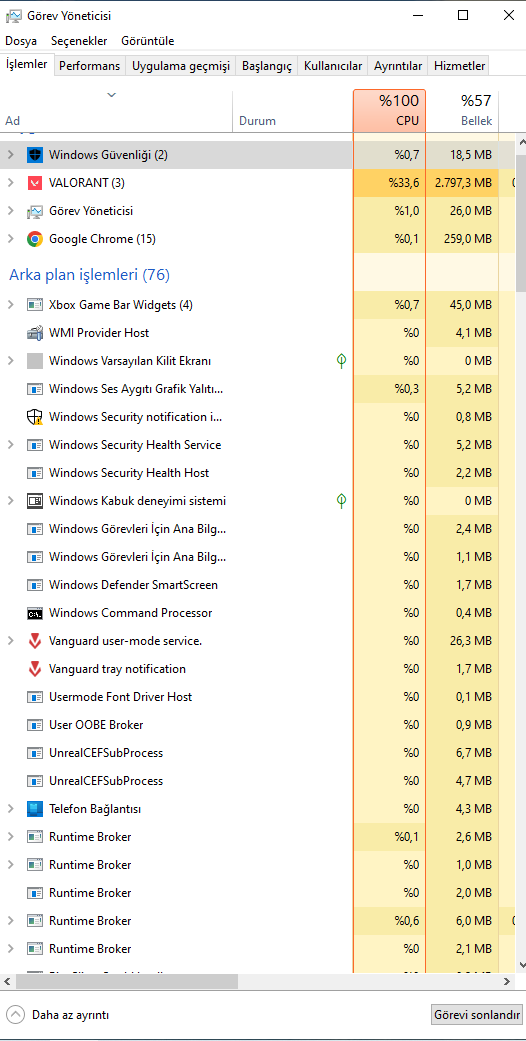The image size is (526, 1041).
Task: Switch to the Ayrıntılar tab
Action: pos(398,66)
